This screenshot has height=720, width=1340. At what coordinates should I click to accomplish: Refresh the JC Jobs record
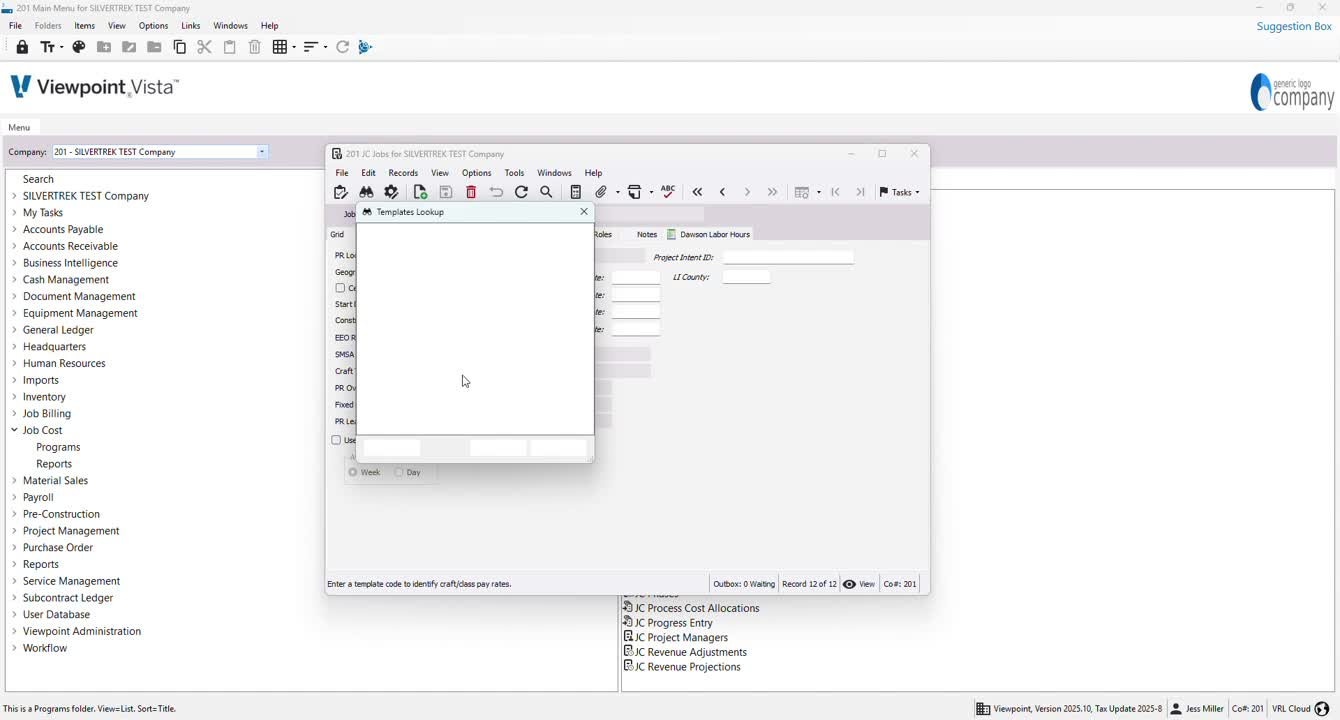click(x=521, y=192)
